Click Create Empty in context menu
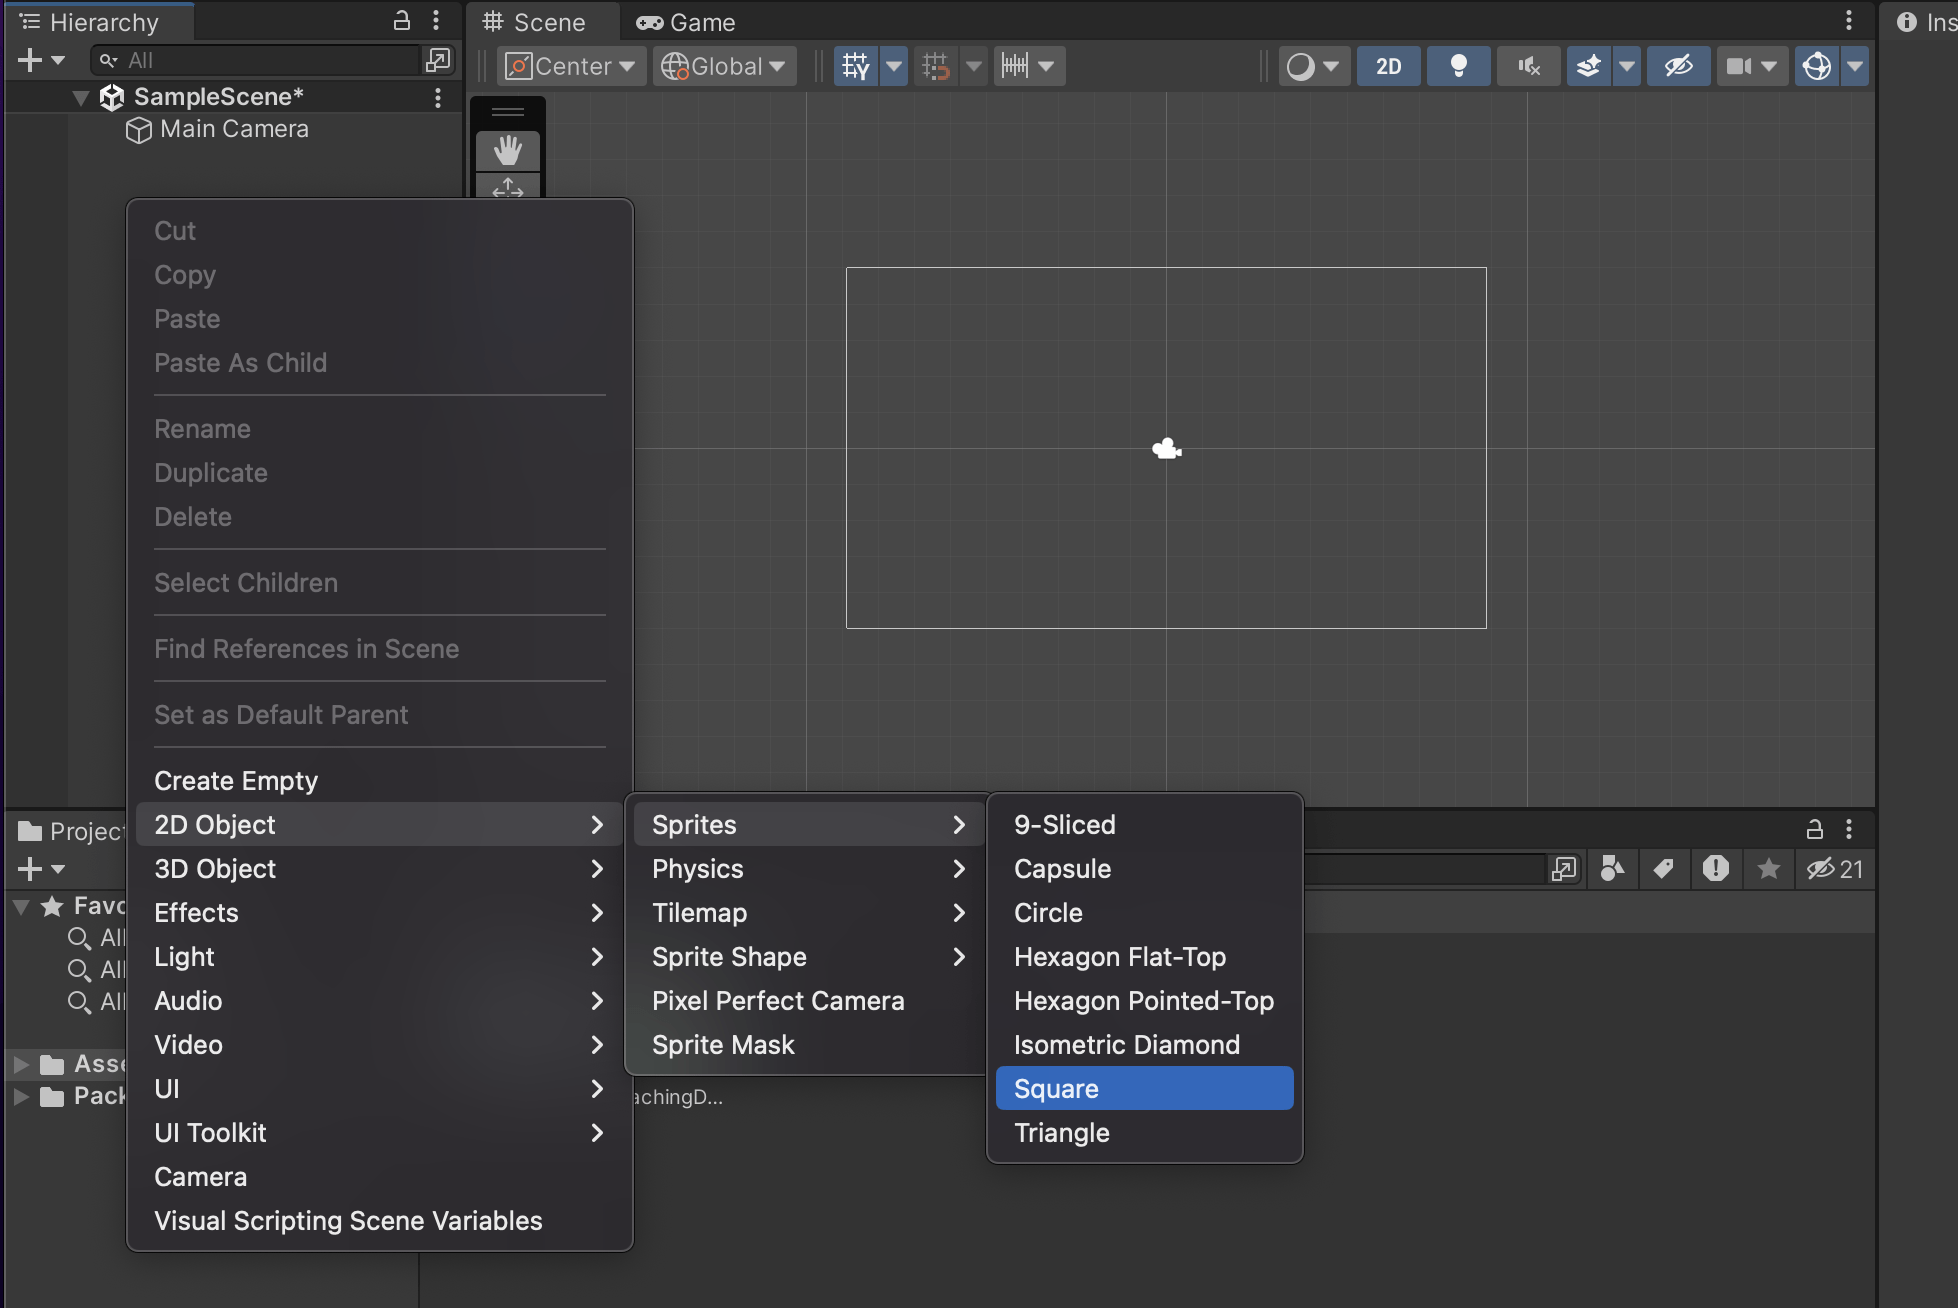Viewport: 1958px width, 1308px height. pos(236,780)
